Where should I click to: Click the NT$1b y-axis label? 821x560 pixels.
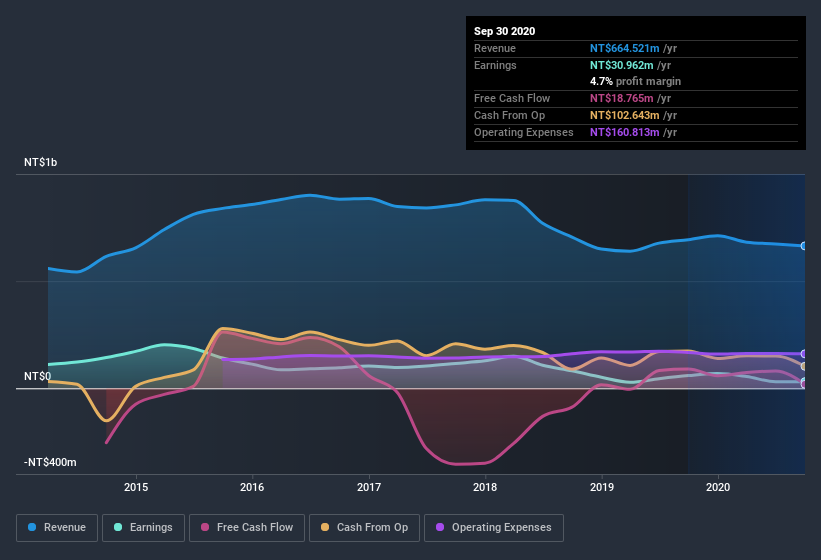point(40,162)
